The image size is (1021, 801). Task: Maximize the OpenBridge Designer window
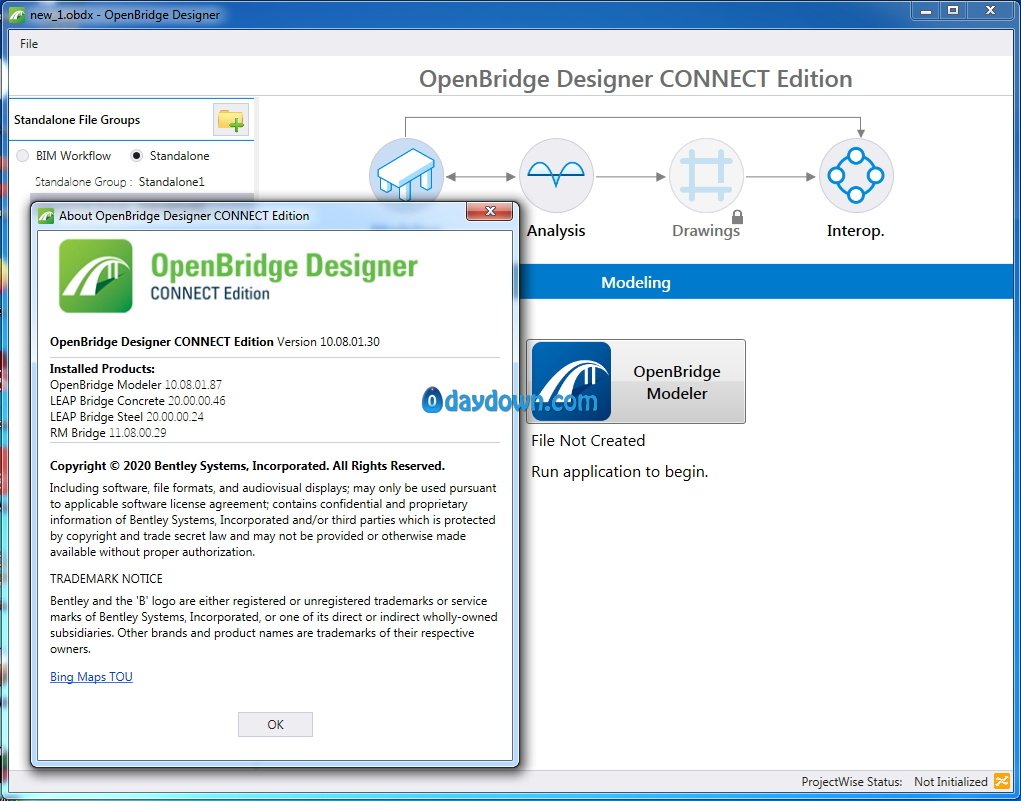click(953, 10)
